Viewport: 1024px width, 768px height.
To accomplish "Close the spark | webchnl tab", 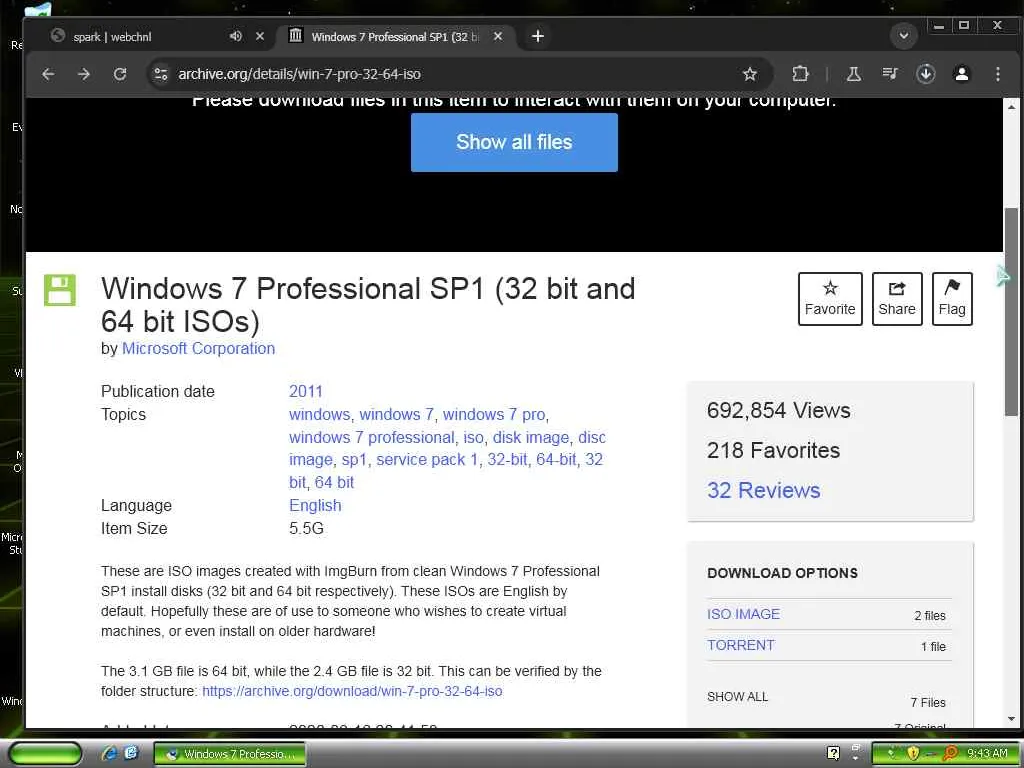I will (260, 37).
